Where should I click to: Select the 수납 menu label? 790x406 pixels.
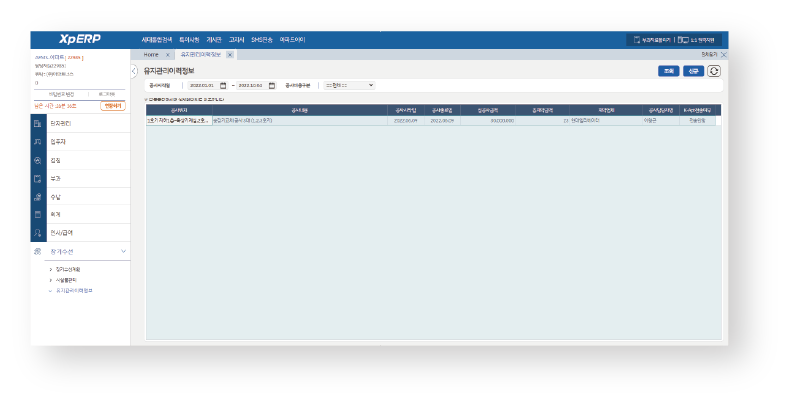click(55, 197)
